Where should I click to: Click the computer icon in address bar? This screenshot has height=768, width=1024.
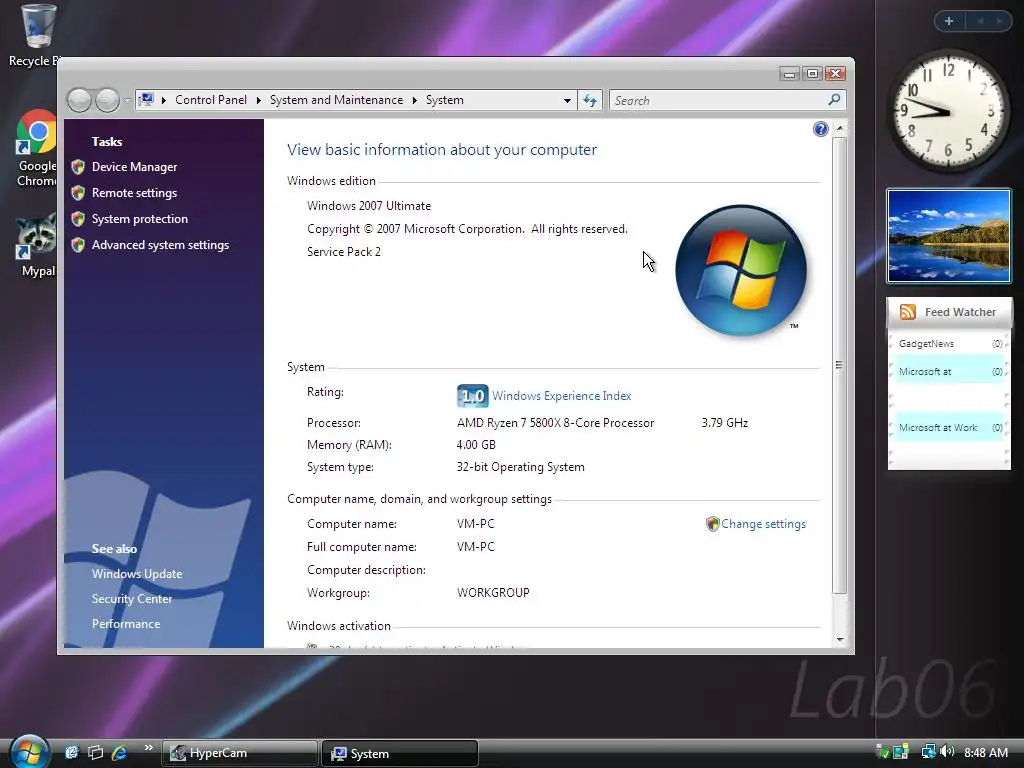[146, 100]
